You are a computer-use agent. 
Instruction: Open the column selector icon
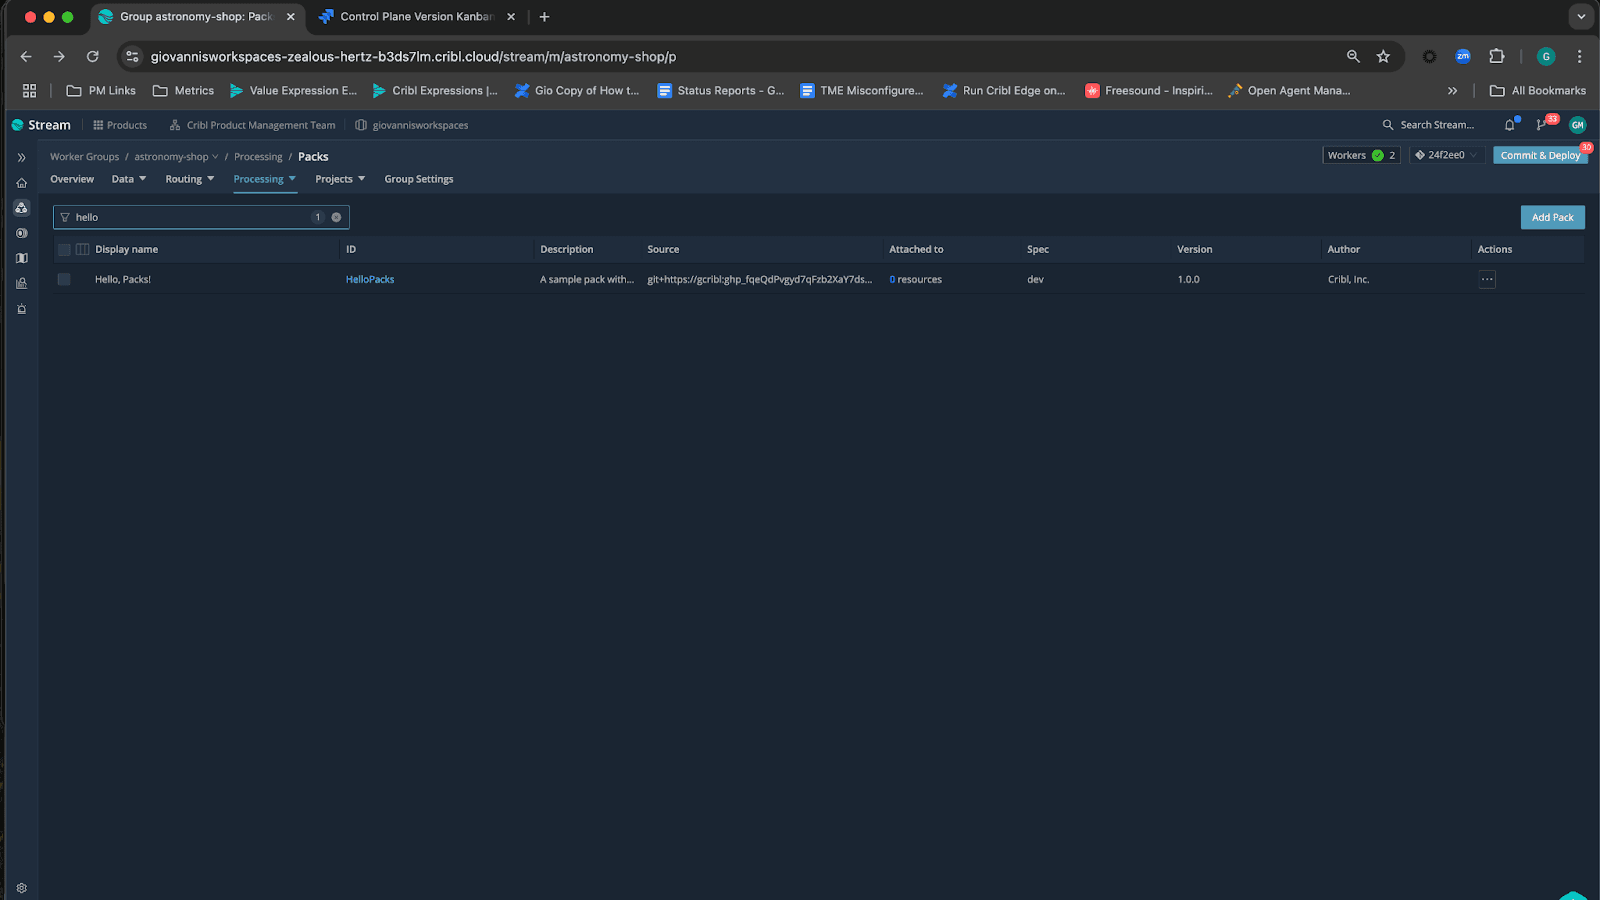83,250
